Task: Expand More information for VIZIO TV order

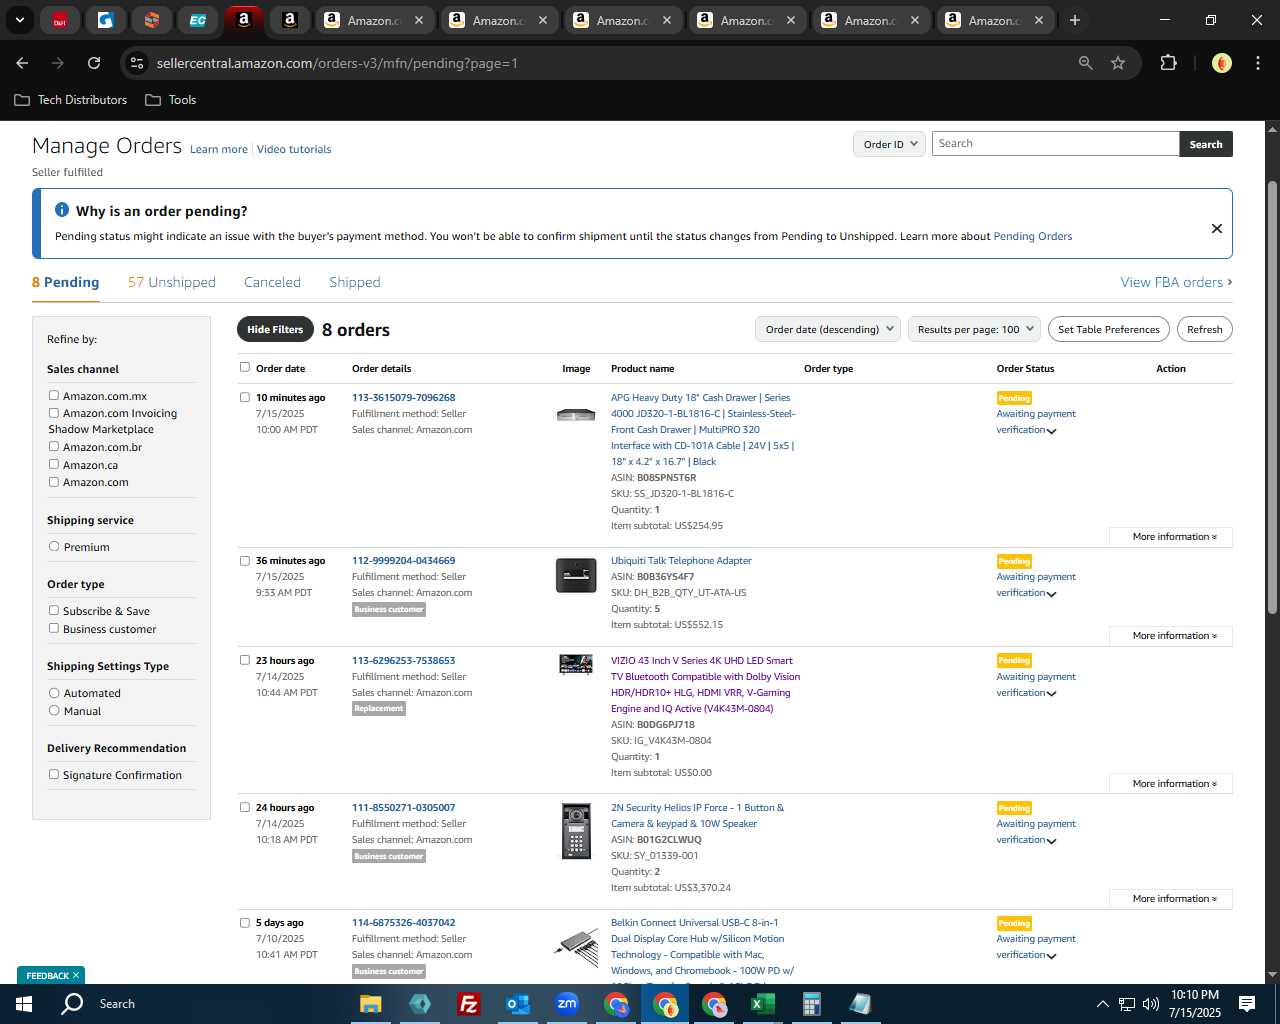Action: (x=1171, y=784)
